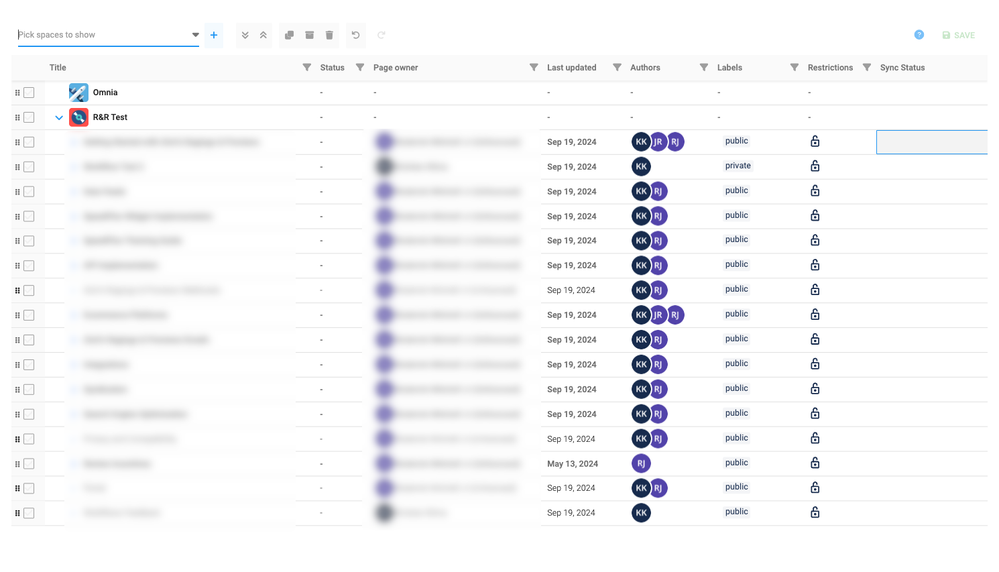This screenshot has width=999, height=572.
Task: Sort by the Restrictions column header
Action: 830,68
